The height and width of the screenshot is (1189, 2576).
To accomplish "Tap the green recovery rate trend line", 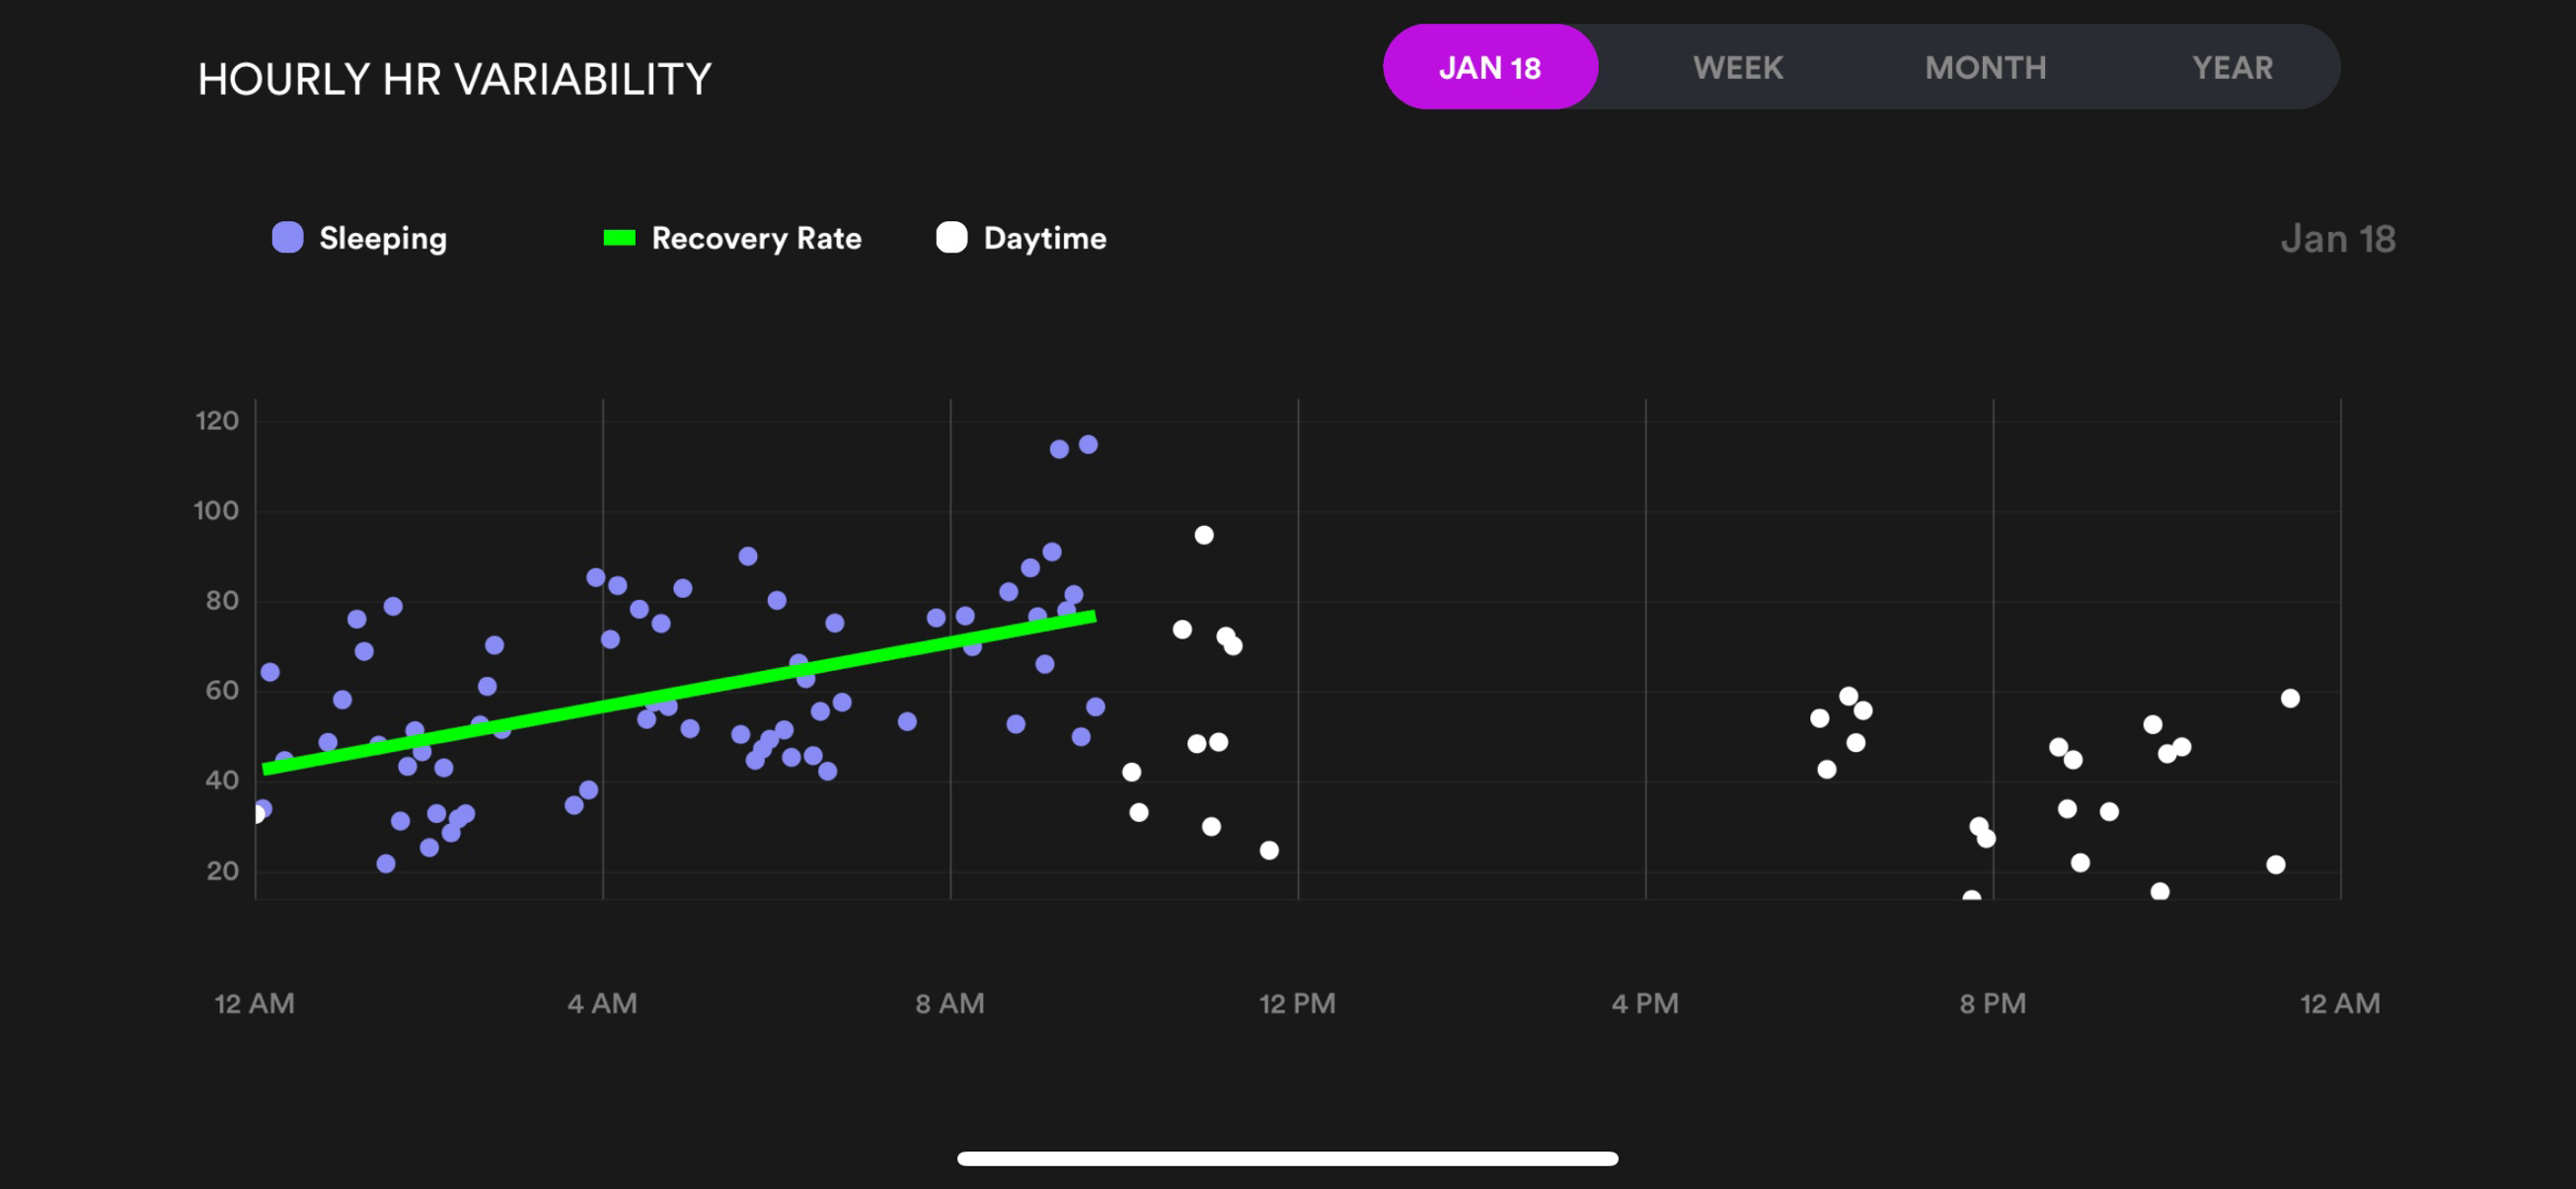I will coord(679,692).
